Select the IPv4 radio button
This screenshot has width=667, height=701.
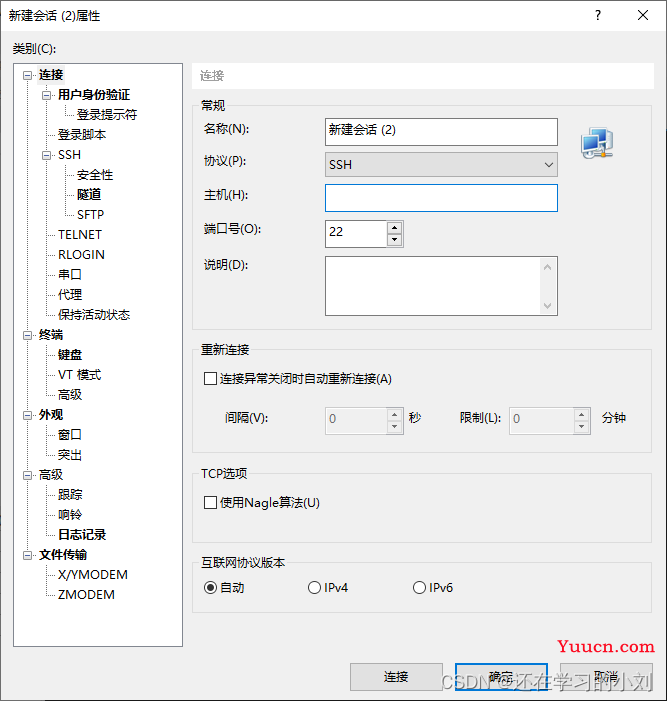tap(314, 587)
